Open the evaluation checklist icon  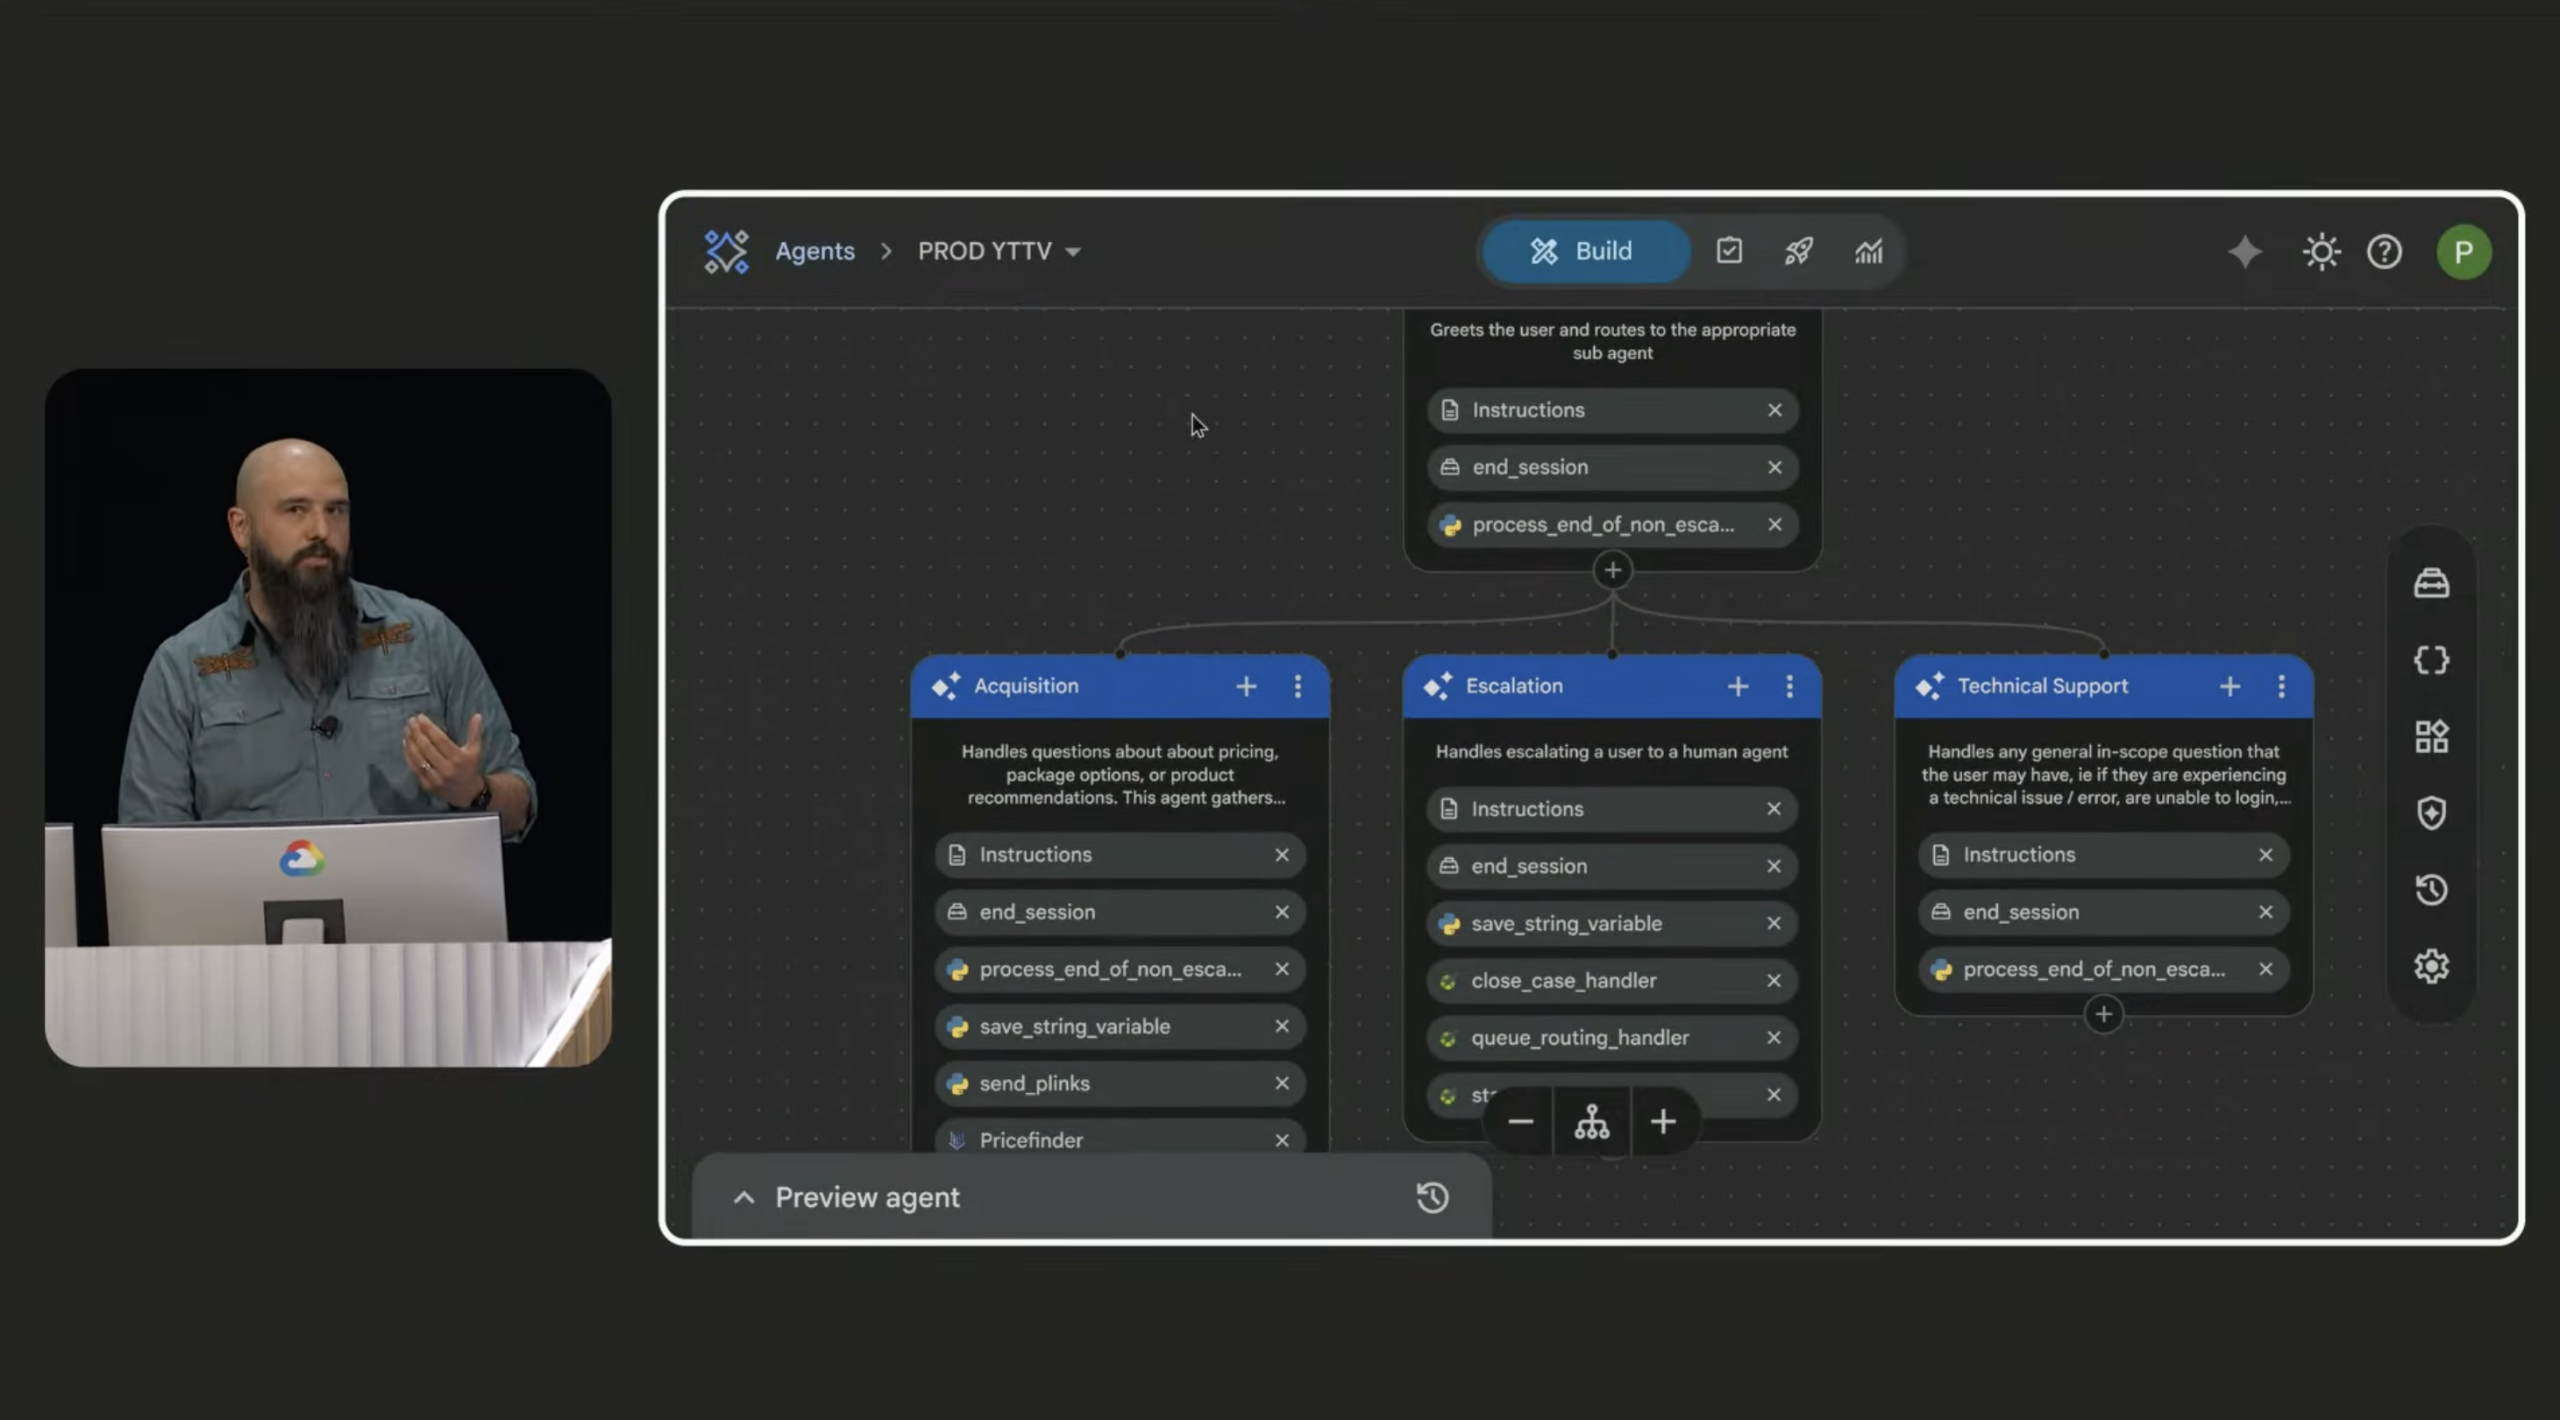click(x=1729, y=251)
